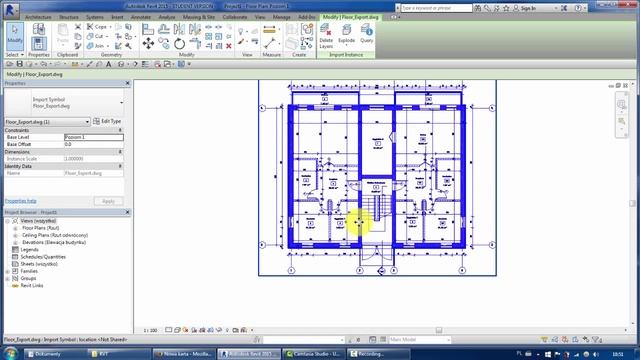The width and height of the screenshot is (640, 360).
Task: Click the Match Type Properties paintbrush icon
Action: coord(78,46)
